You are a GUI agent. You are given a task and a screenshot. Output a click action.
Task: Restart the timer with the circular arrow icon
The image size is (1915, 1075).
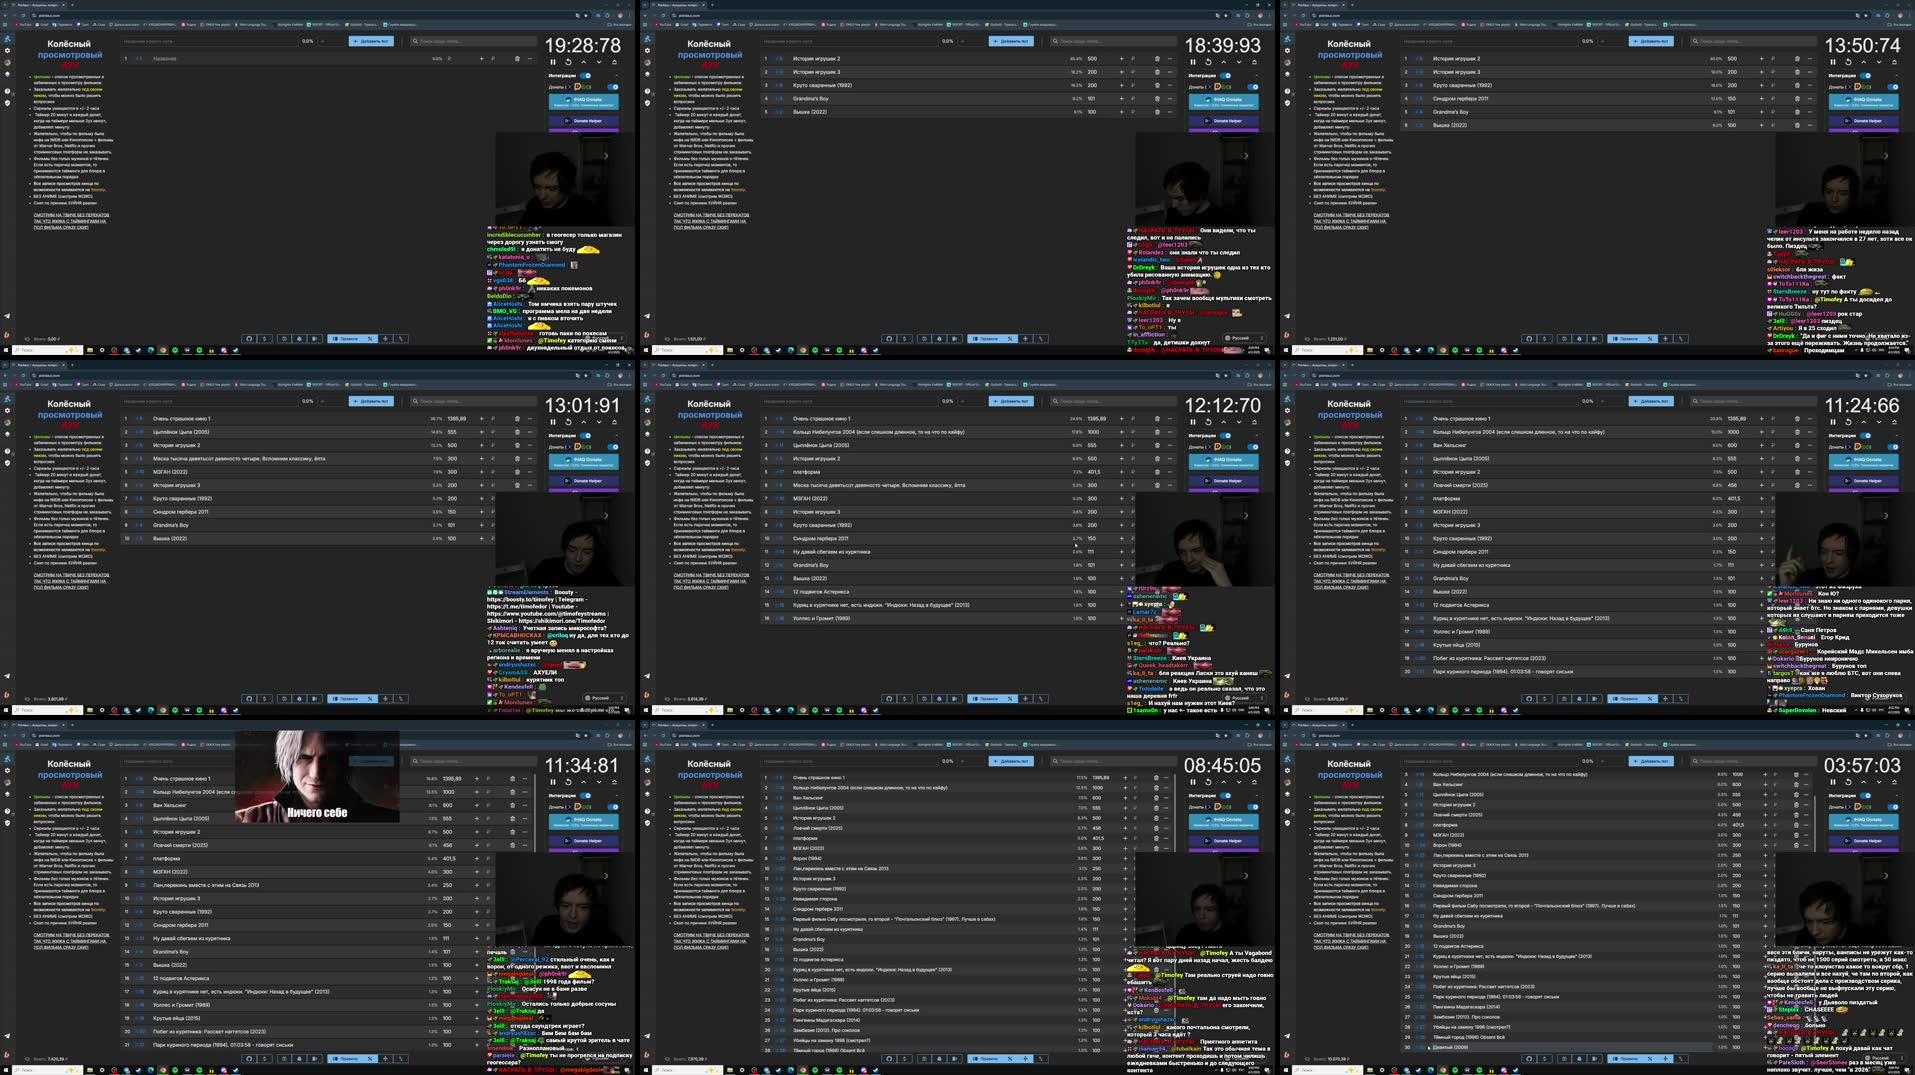[568, 62]
